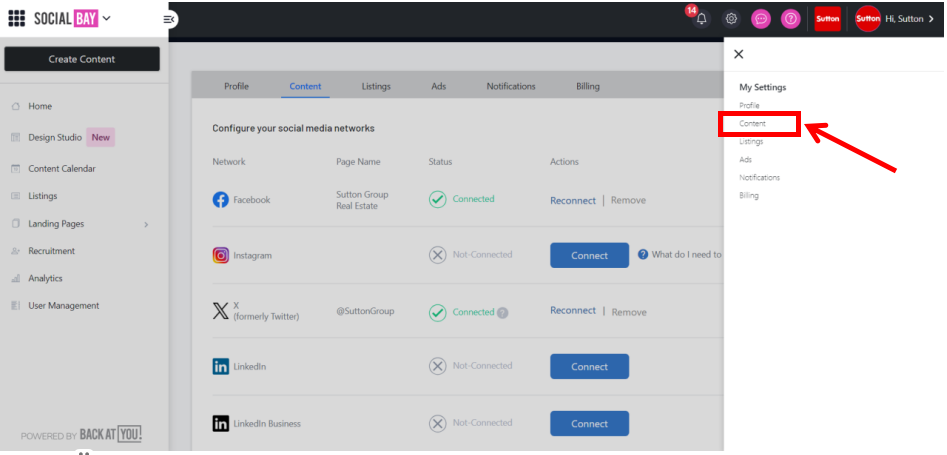Connect the LinkedIn account
The height and width of the screenshot is (455, 947).
point(589,367)
